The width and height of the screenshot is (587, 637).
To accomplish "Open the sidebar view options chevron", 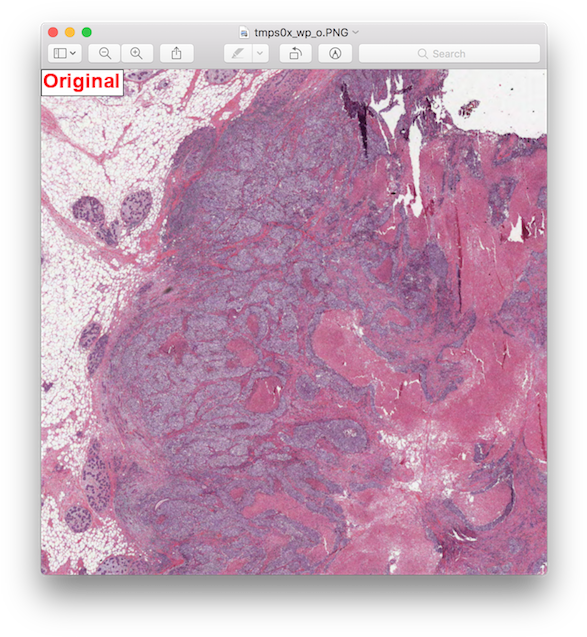I will click(x=73, y=53).
